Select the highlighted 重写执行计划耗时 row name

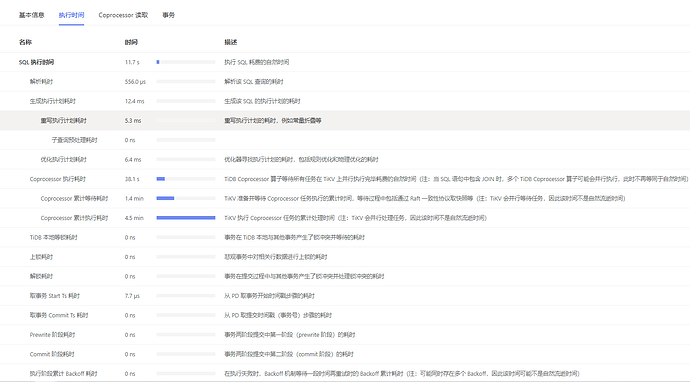click(64, 121)
